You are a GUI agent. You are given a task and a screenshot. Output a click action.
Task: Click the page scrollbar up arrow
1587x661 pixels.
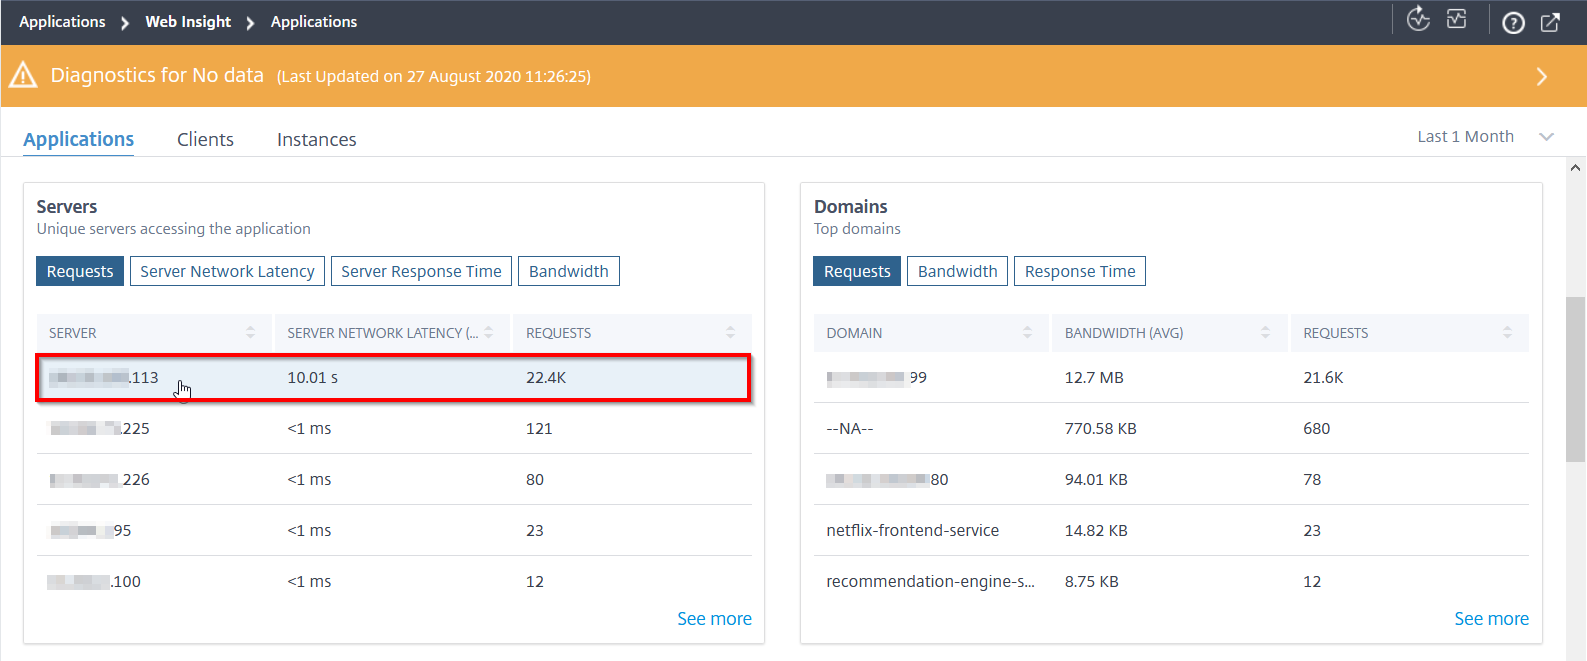point(1576,168)
